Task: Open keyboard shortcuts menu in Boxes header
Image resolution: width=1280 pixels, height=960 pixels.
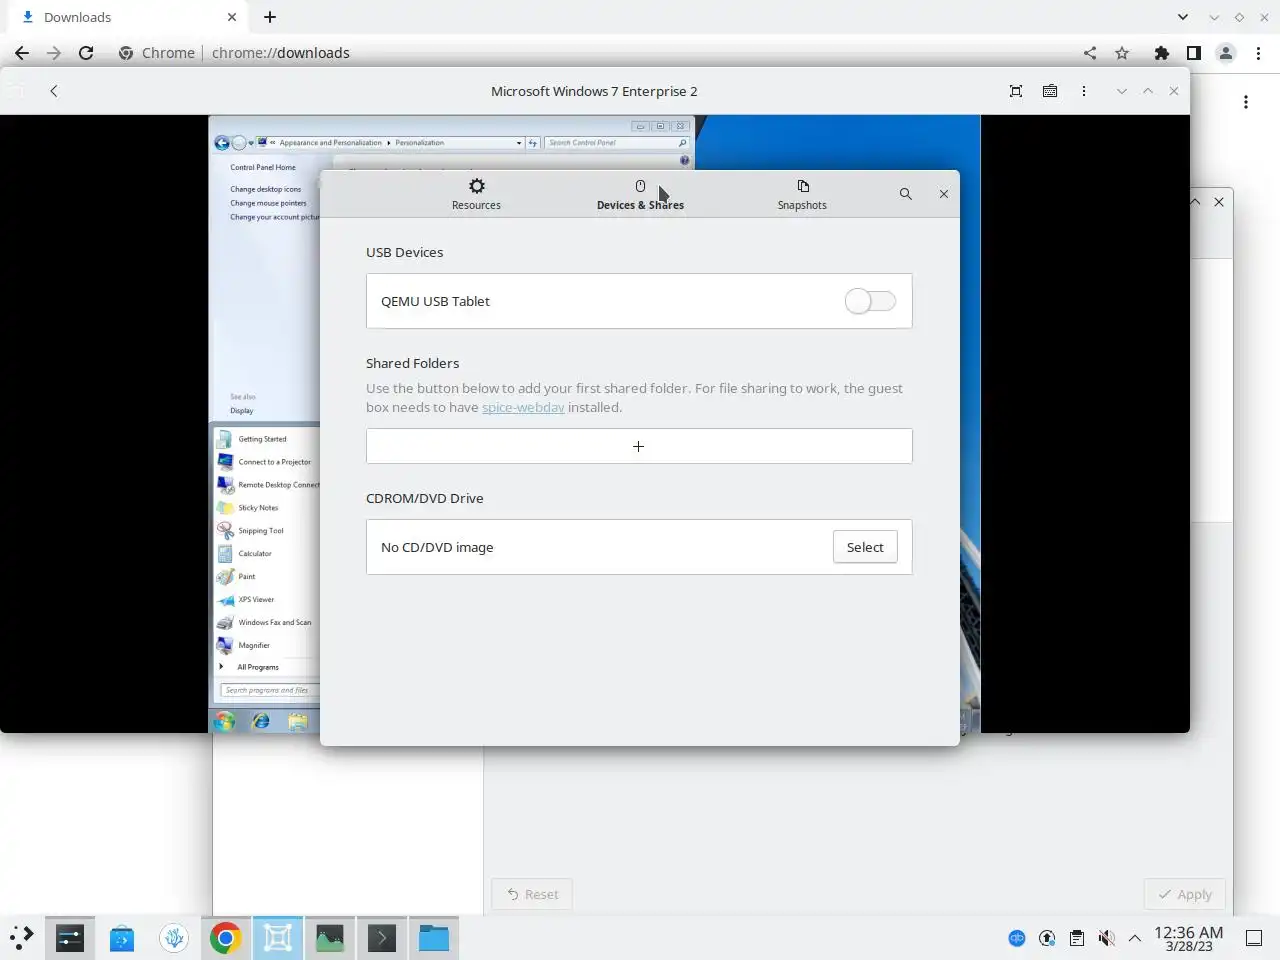Action: pyautogui.click(x=1050, y=91)
